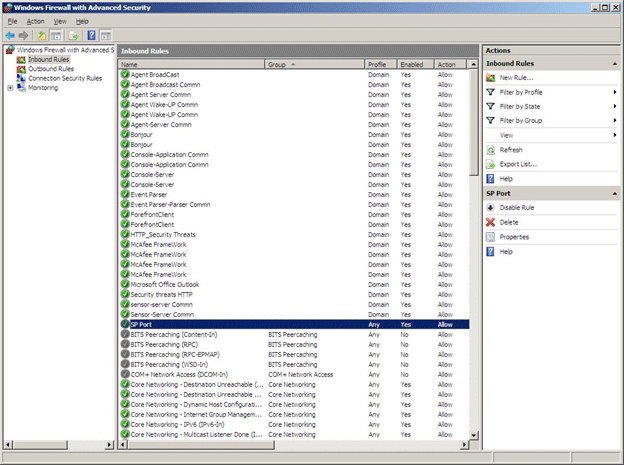Viewport: 624px width, 465px height.
Task: Collapse the SP Port actions section
Action: [615, 193]
